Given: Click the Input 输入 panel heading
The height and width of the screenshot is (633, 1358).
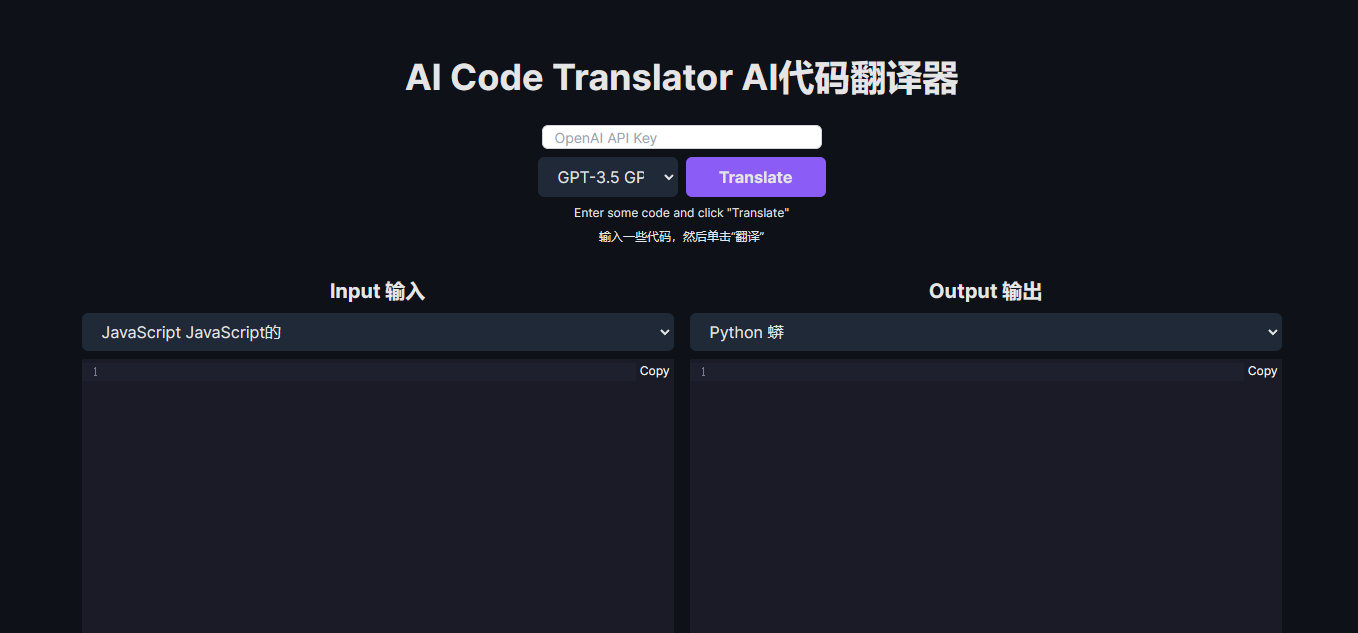Looking at the screenshot, I should pos(378,291).
